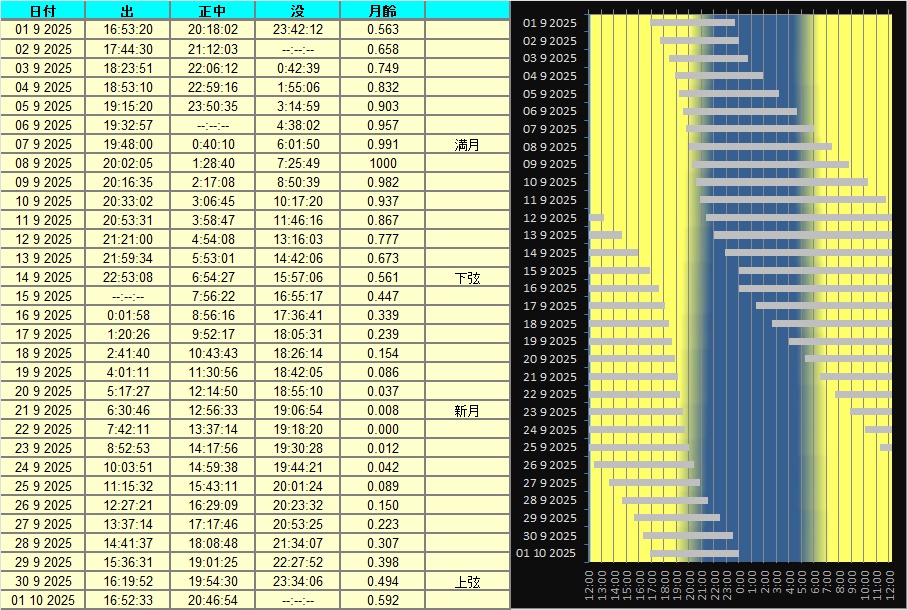Click the 没 column header
The image size is (908, 610).
point(299,10)
